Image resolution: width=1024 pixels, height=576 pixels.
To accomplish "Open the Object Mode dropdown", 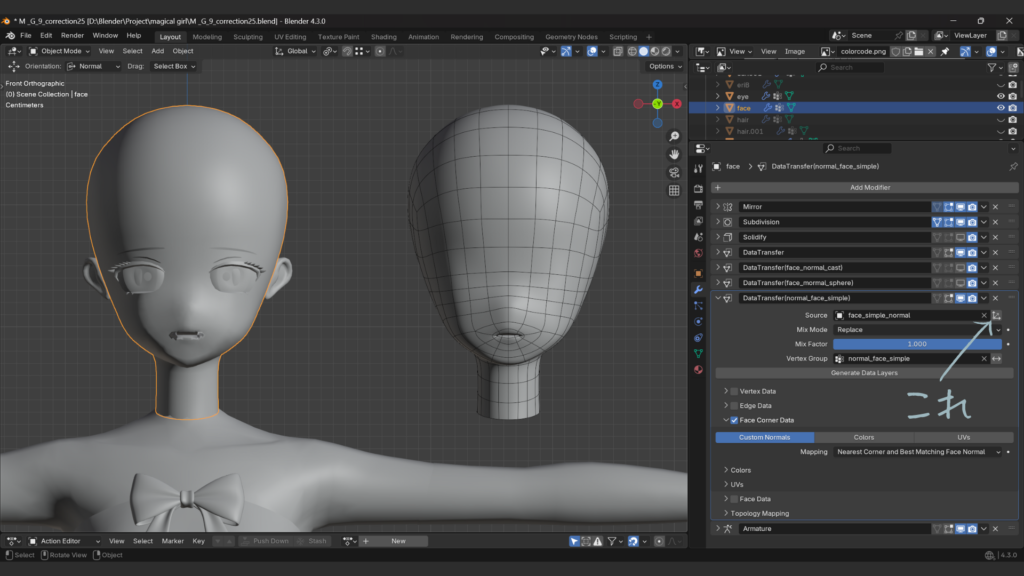I will [60, 51].
